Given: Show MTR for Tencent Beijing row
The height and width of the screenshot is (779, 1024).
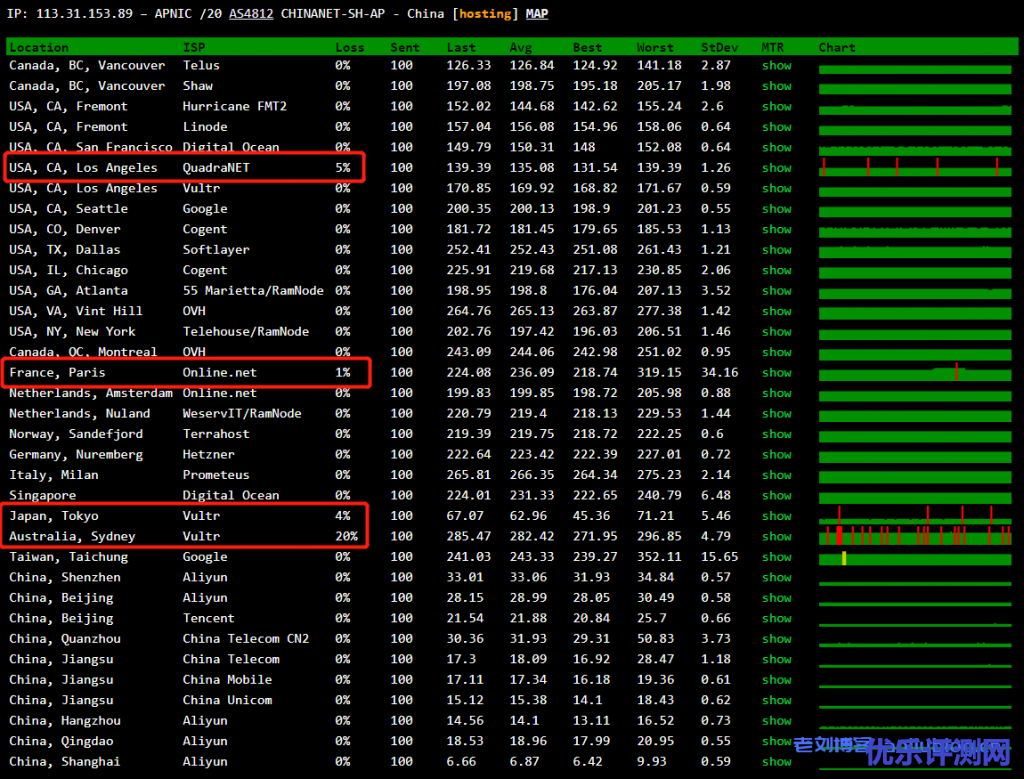Looking at the screenshot, I should tap(776, 618).
